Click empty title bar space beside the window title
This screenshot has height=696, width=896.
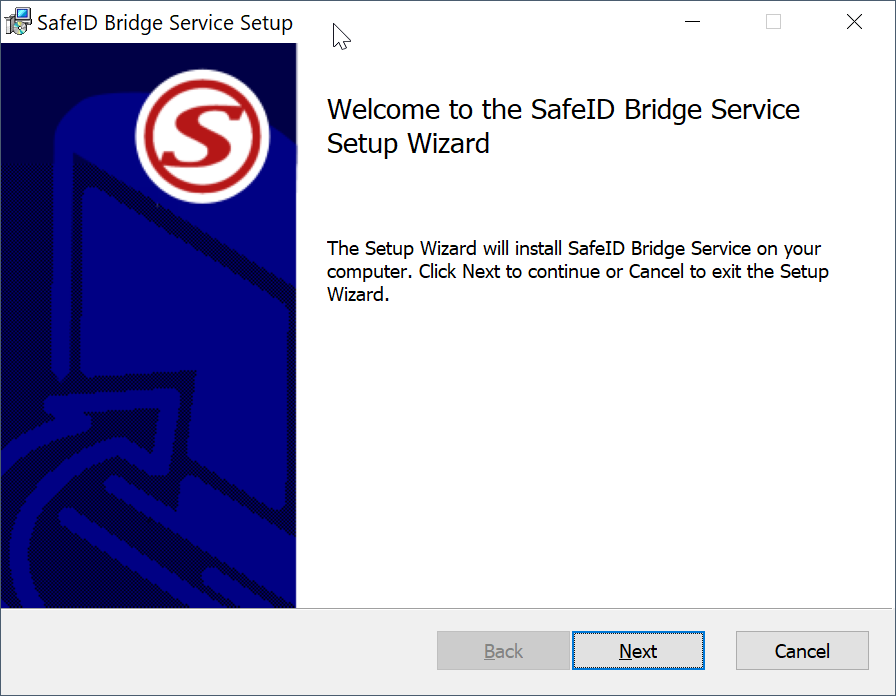tap(500, 22)
